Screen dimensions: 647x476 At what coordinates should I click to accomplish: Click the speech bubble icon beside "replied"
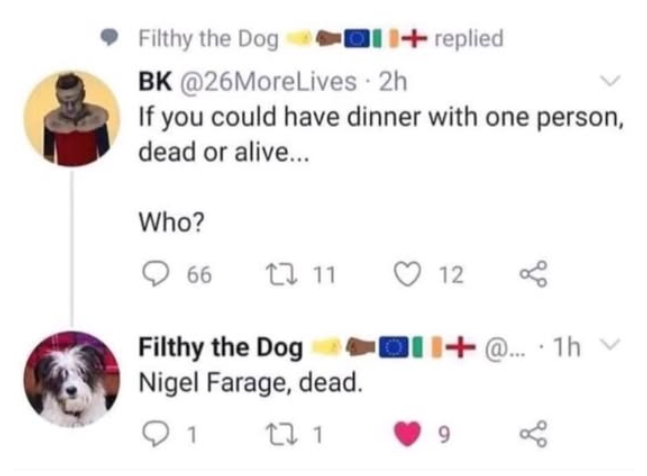point(112,39)
